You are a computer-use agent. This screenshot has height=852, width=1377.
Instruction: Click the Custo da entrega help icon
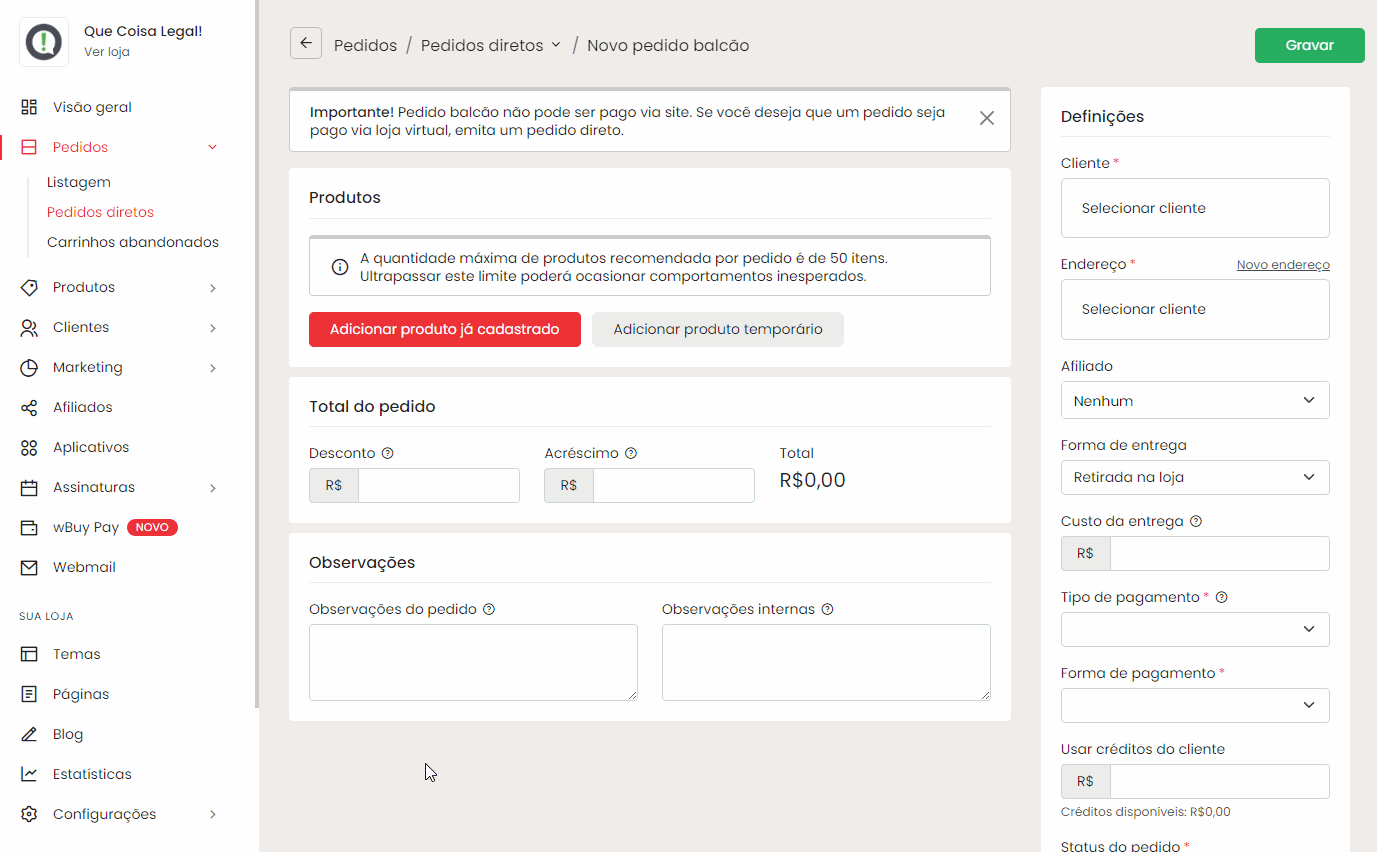[1196, 521]
